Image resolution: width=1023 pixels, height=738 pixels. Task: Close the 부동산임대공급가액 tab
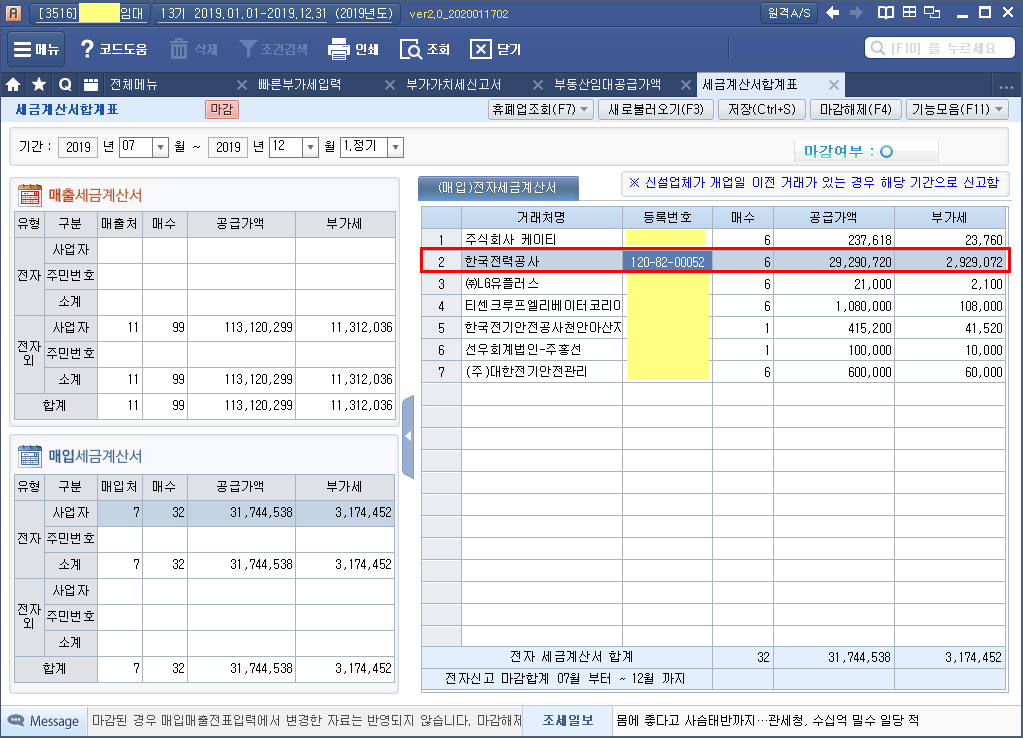686,85
